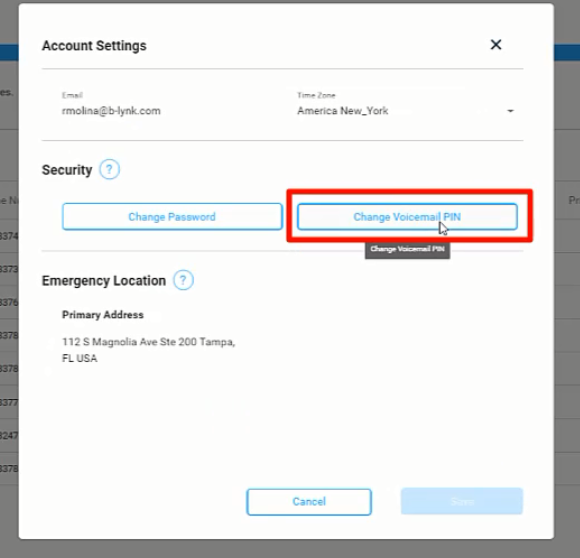Image resolution: width=580 pixels, height=558 pixels.
Task: Click the Time Zone field label
Action: click(316, 95)
